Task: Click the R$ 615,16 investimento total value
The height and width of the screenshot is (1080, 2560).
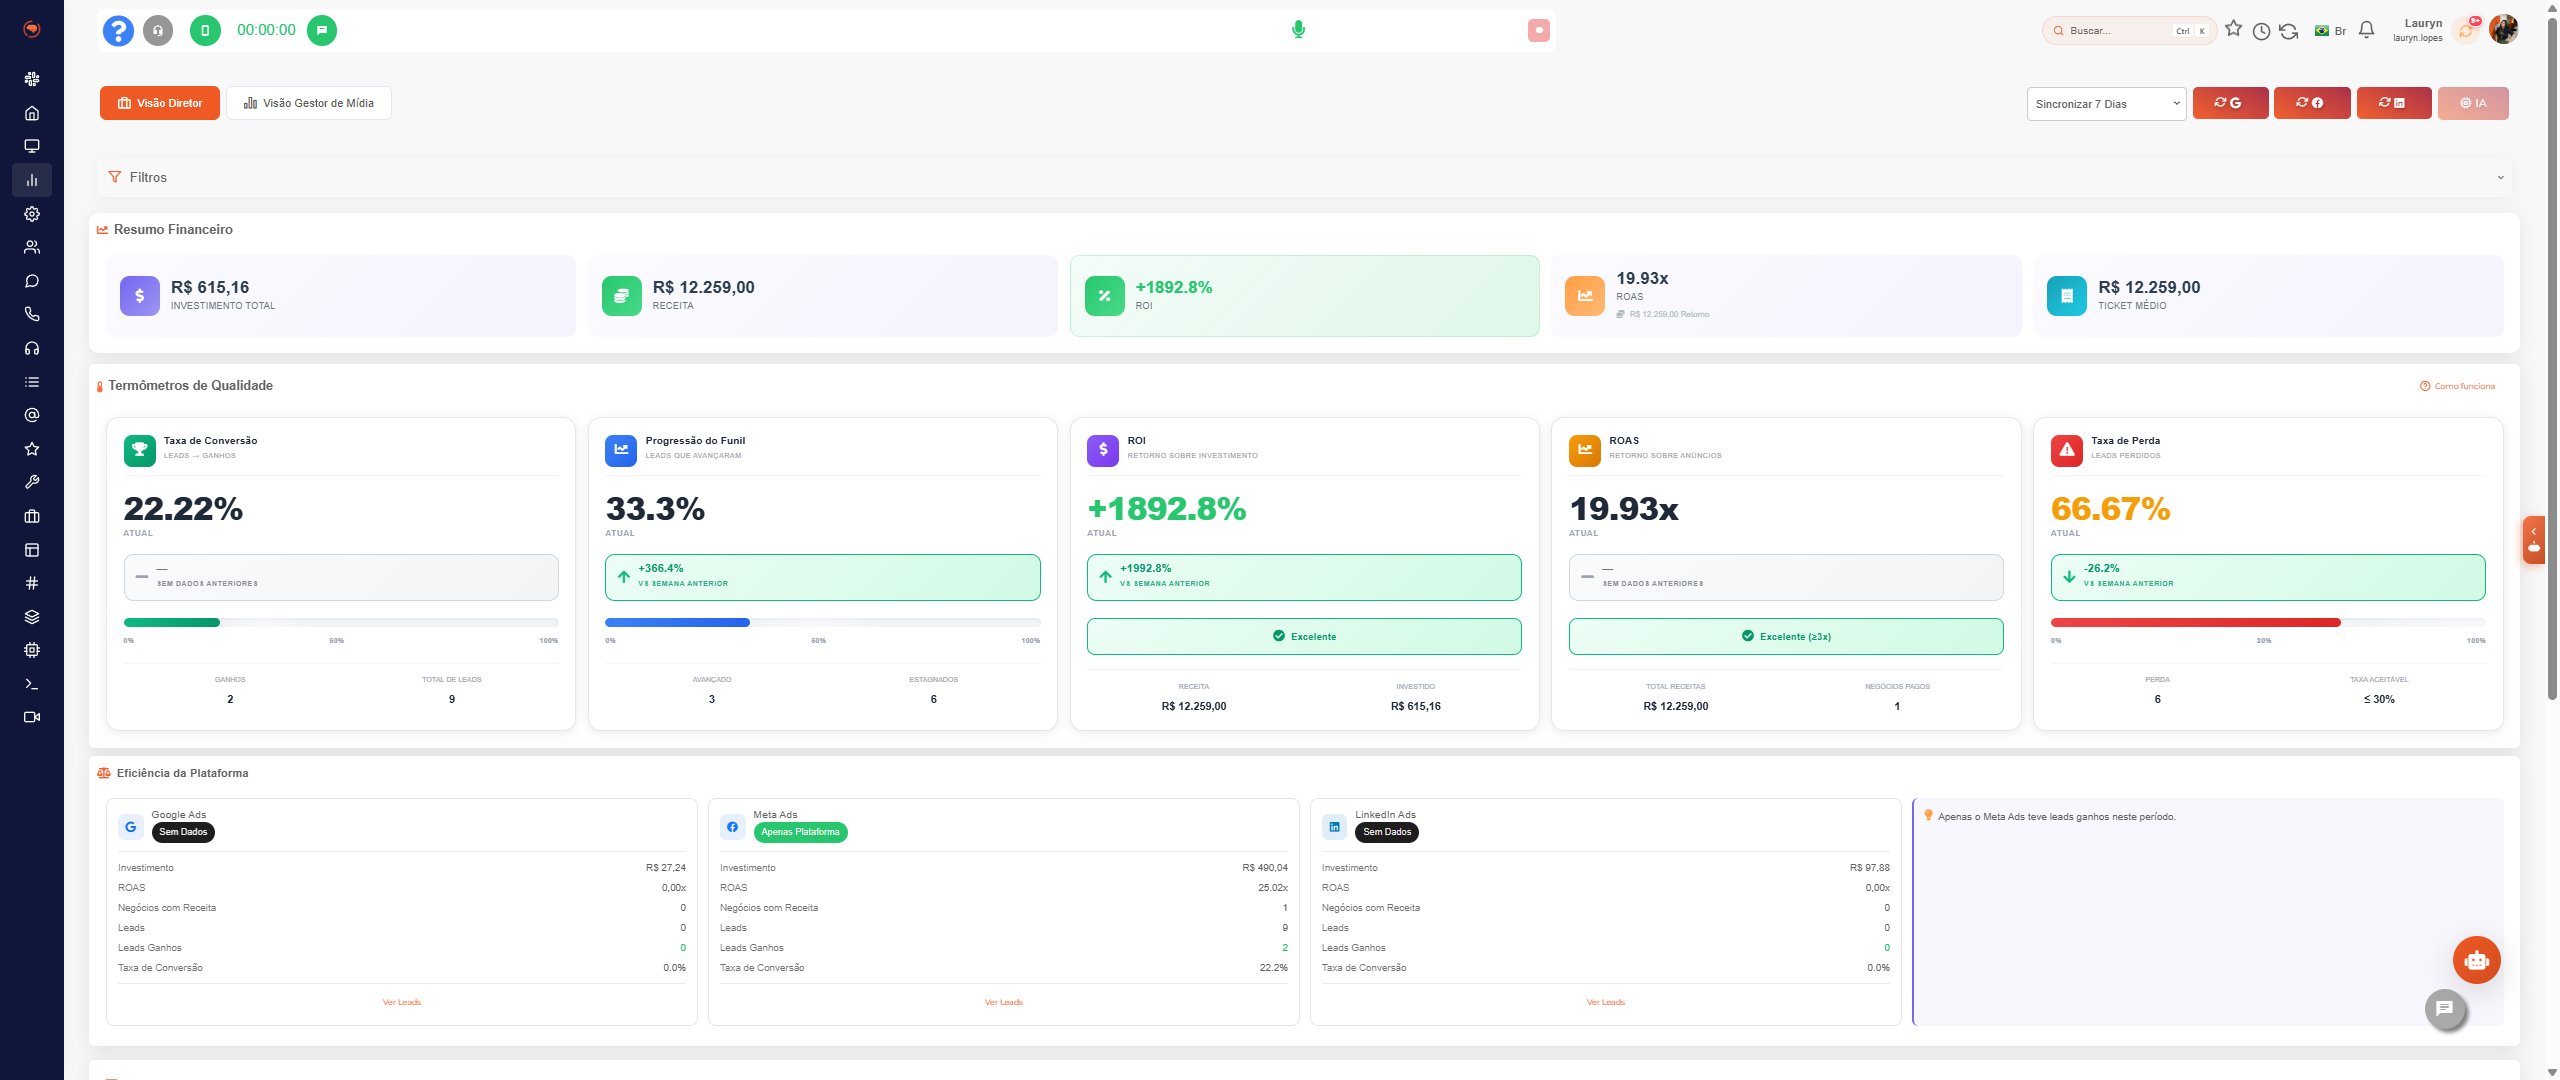Action: point(210,287)
